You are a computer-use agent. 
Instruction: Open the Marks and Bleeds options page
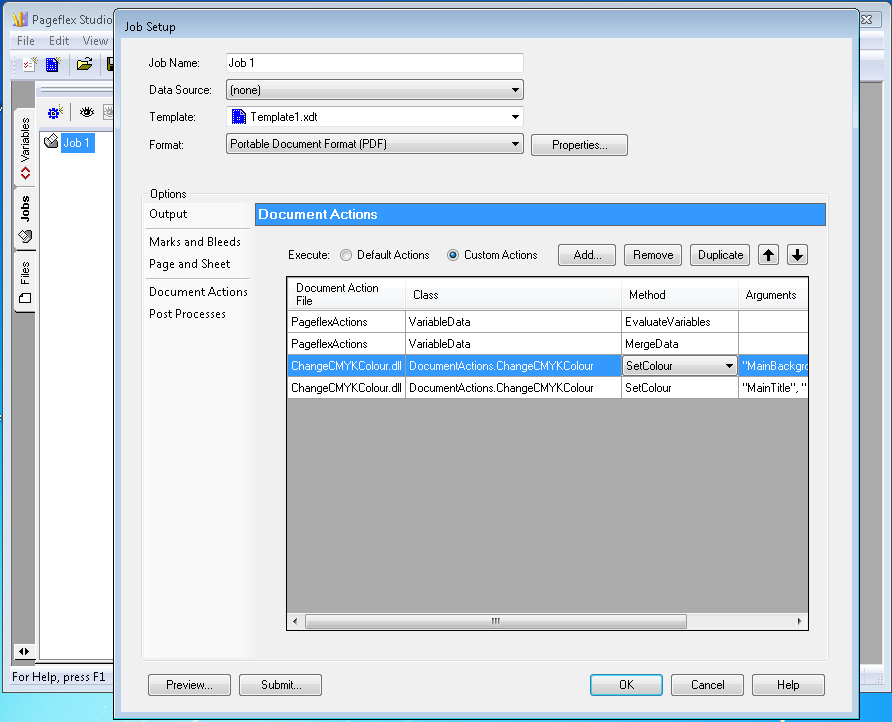[x=195, y=242]
